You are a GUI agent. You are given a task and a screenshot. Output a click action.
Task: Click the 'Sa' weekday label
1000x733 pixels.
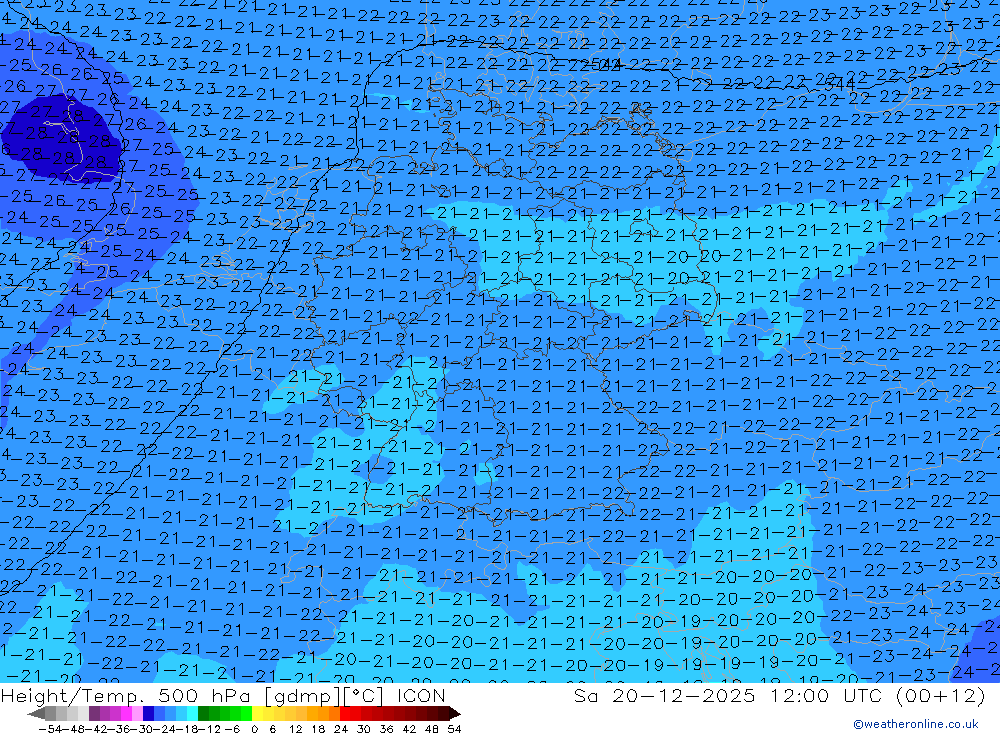click(x=585, y=695)
